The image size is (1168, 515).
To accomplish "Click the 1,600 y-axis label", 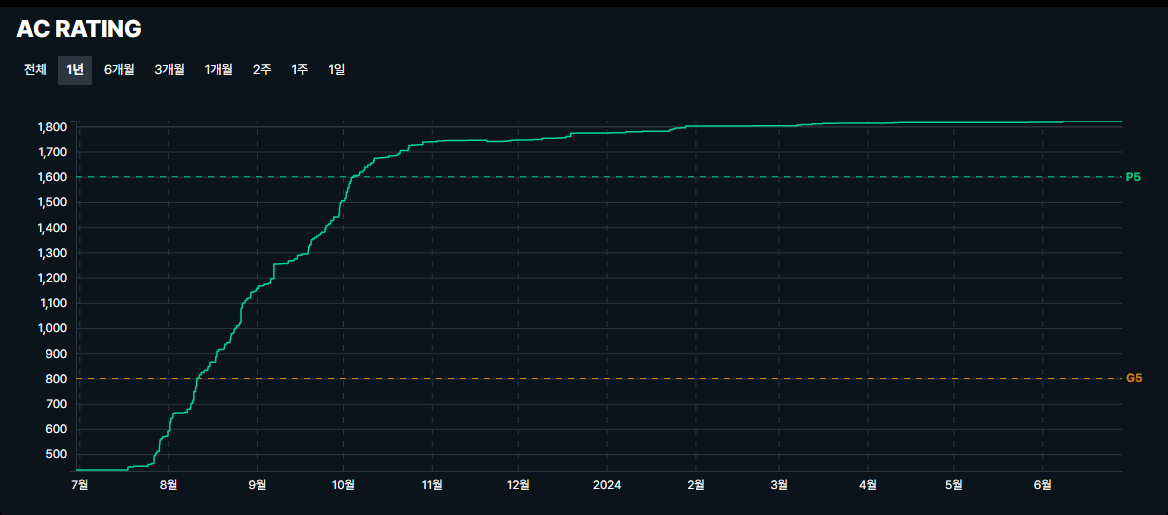I will click(53, 177).
